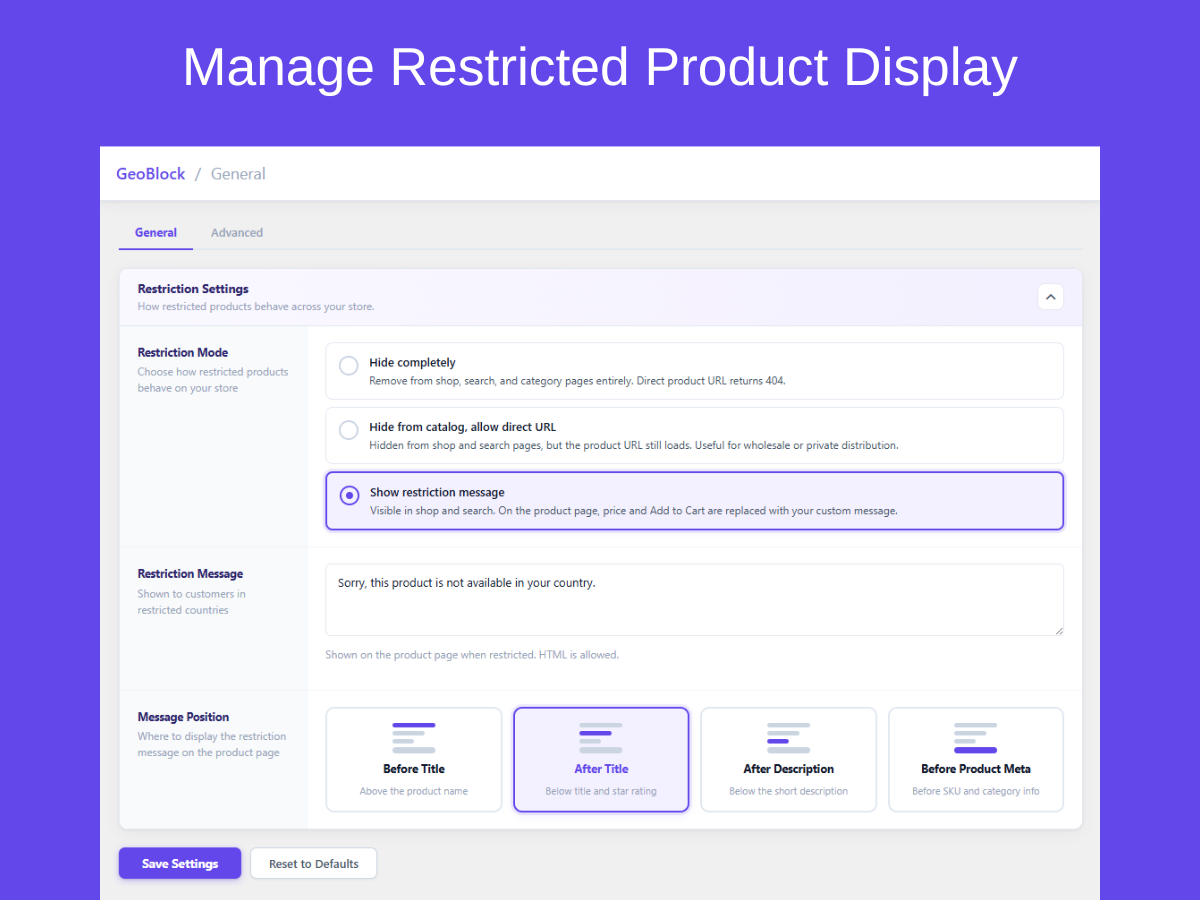This screenshot has width=1200, height=900.
Task: Click the Message Position label
Action: 183,717
